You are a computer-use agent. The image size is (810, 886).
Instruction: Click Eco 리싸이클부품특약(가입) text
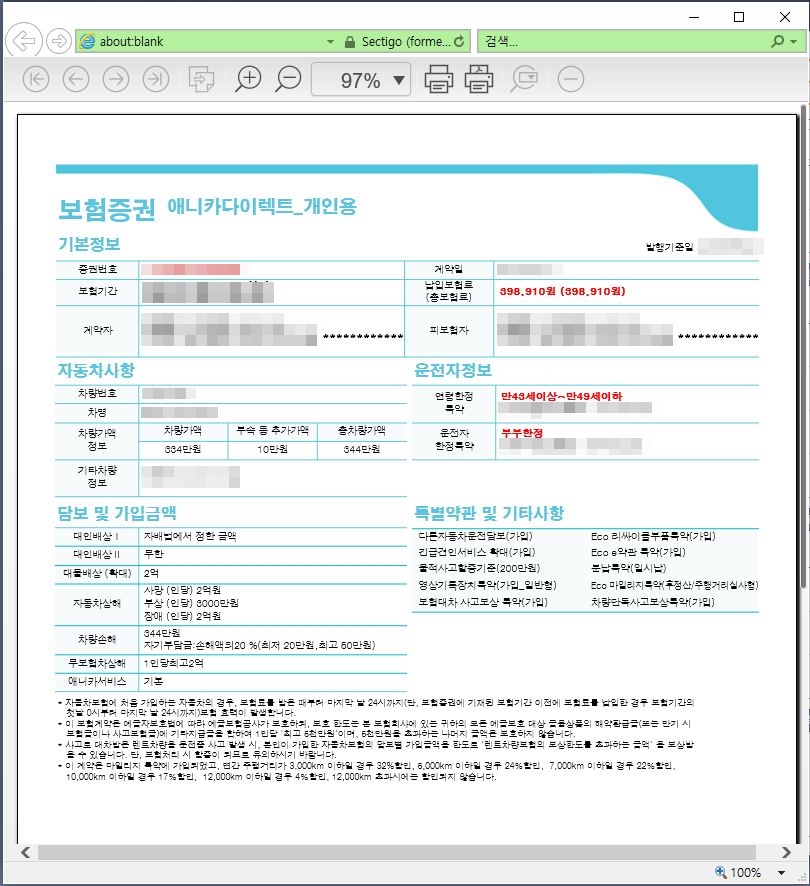coord(653,536)
